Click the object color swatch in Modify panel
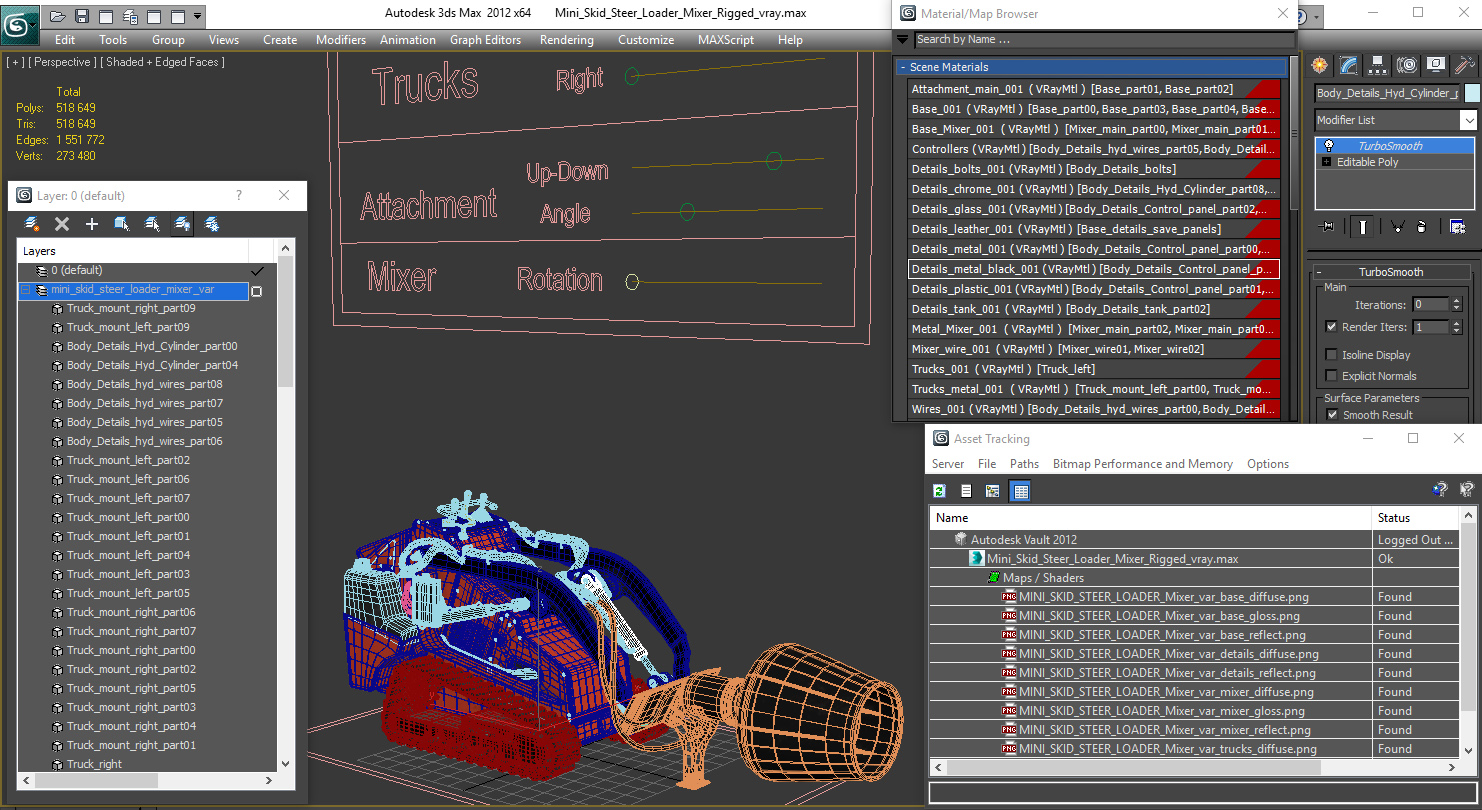This screenshot has width=1482, height=810. tap(1471, 93)
